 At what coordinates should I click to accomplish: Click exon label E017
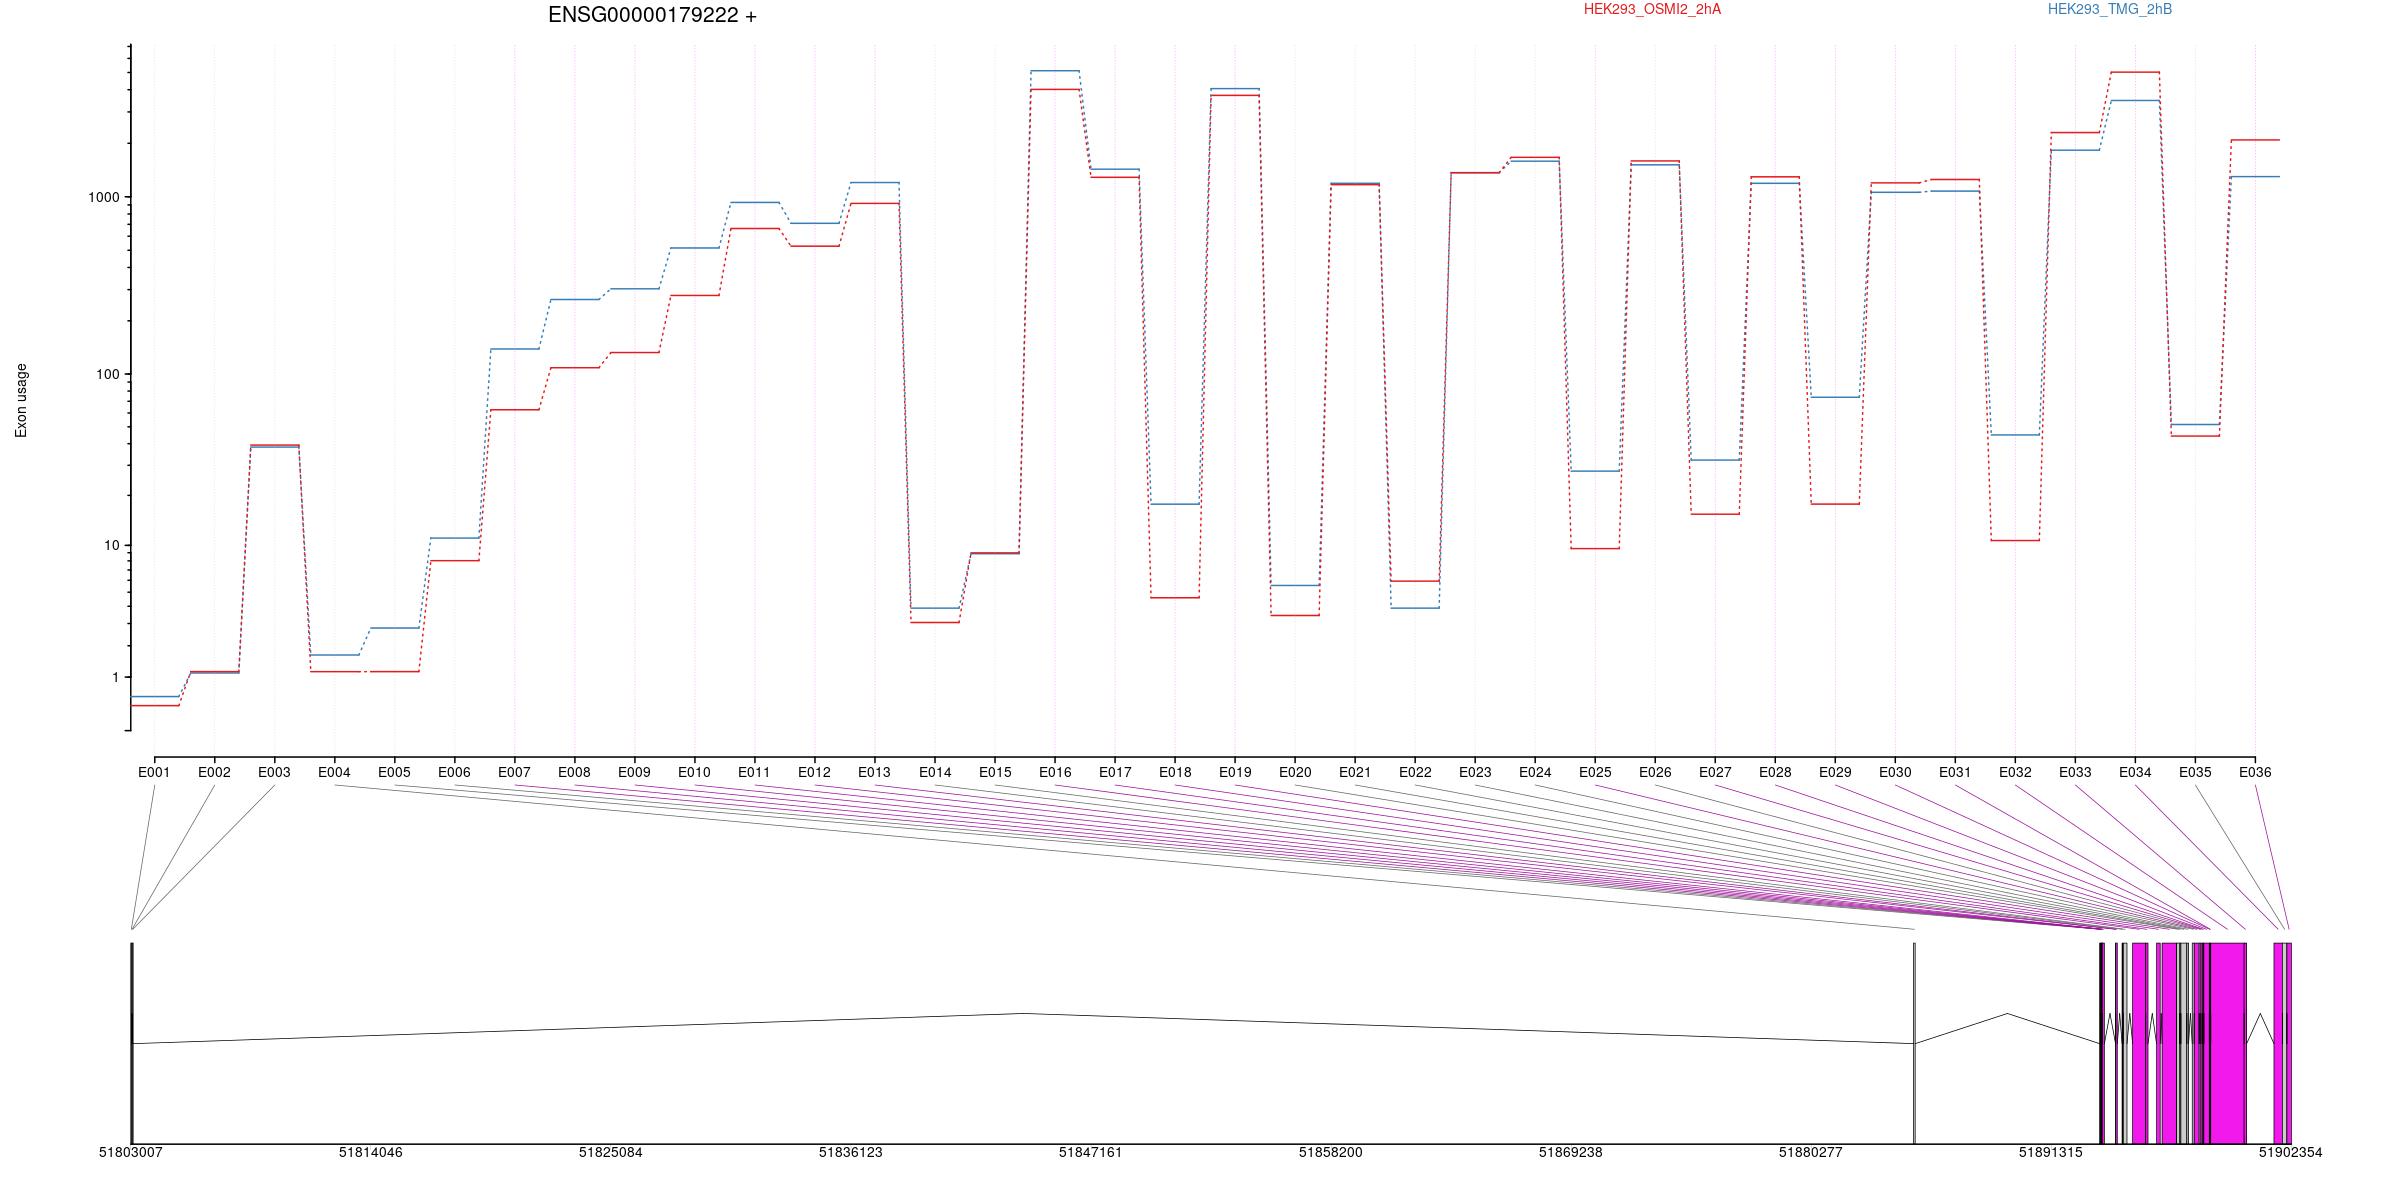(x=1115, y=772)
